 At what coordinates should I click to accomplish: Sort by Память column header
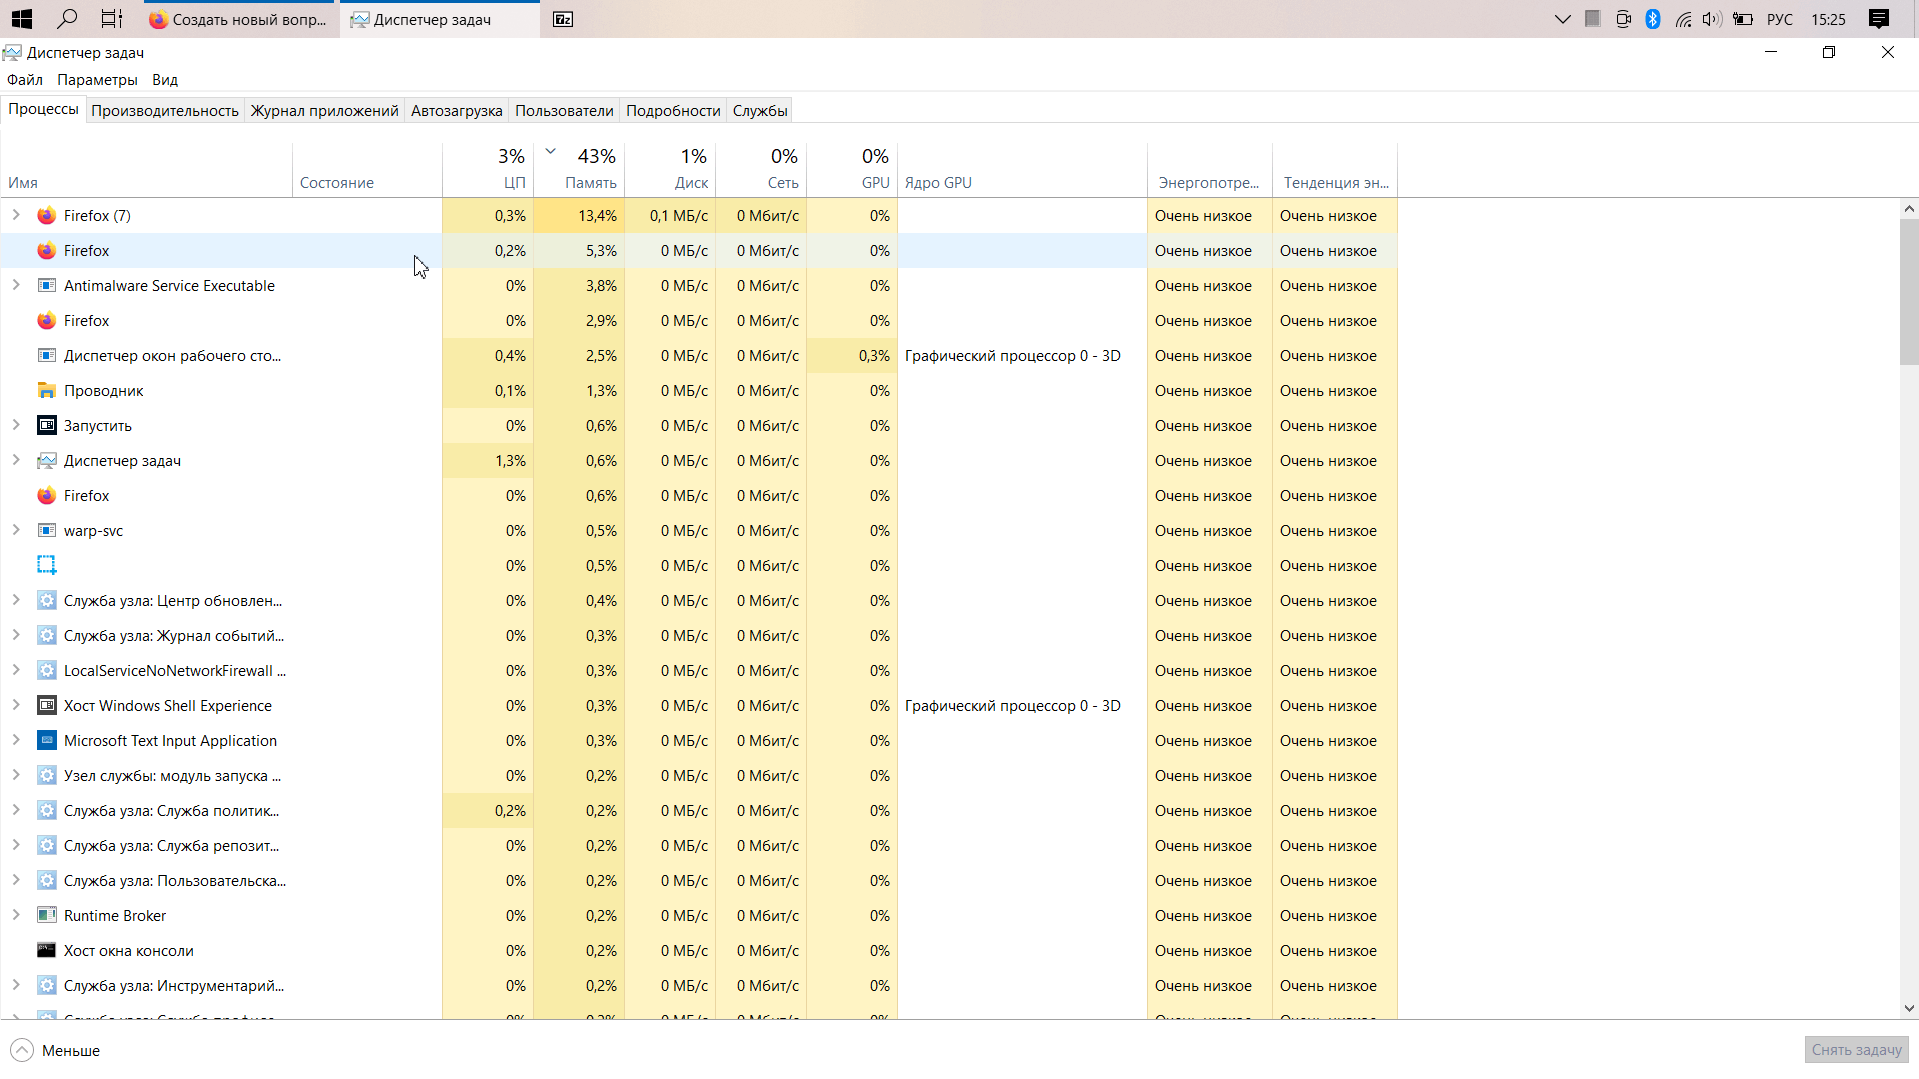(x=579, y=169)
